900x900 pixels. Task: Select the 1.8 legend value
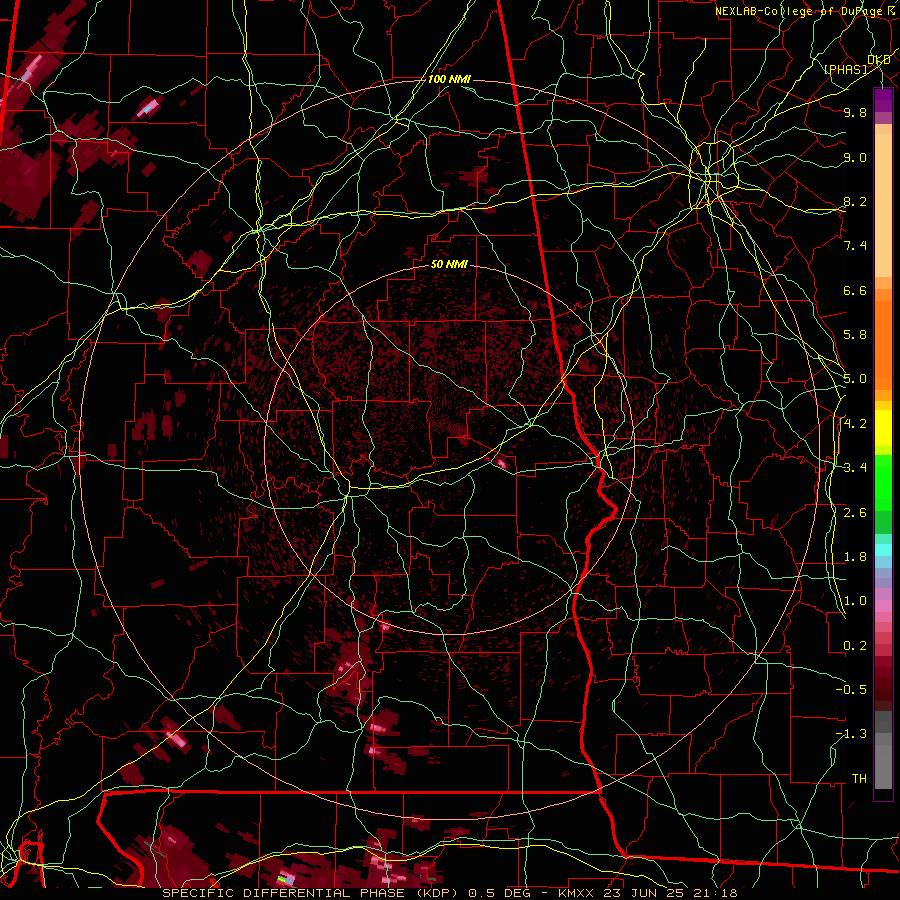coord(855,557)
